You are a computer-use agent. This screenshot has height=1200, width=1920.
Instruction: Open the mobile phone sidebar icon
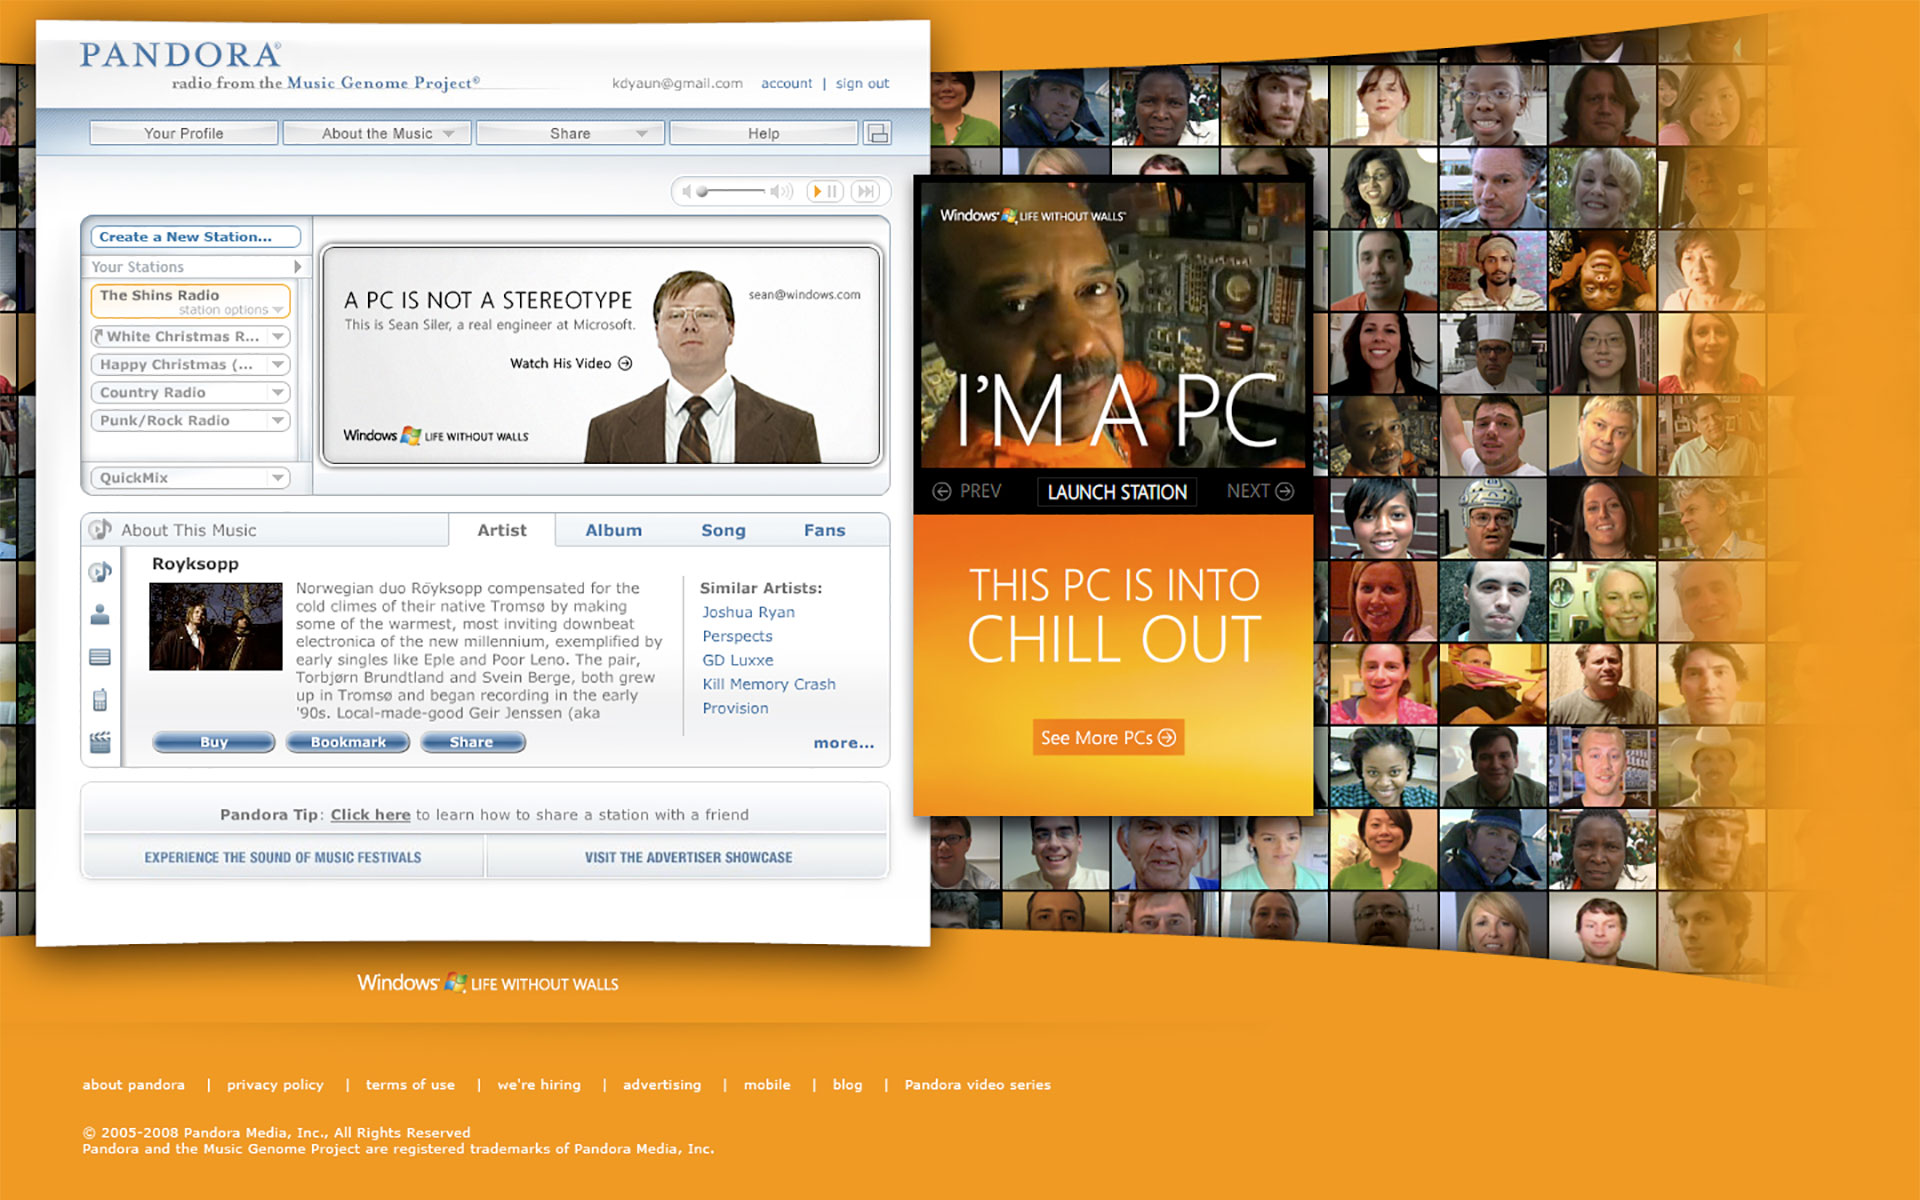tap(100, 699)
